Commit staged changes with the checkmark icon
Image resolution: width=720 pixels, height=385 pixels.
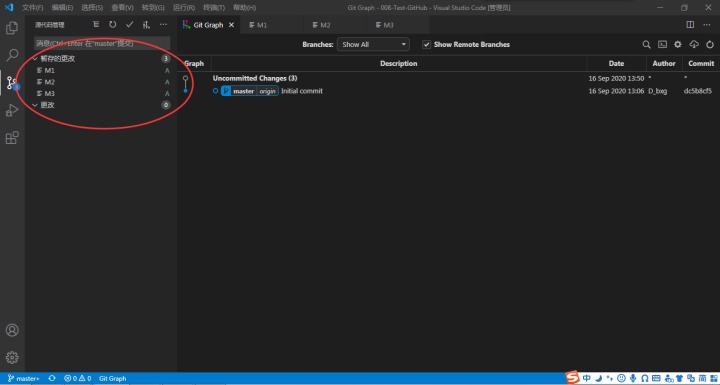pos(129,25)
